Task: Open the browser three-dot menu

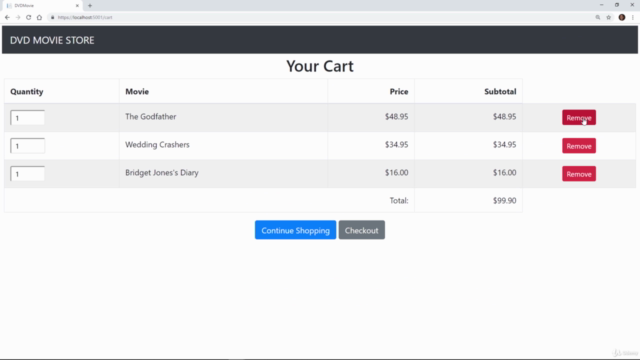Action: 633,18
